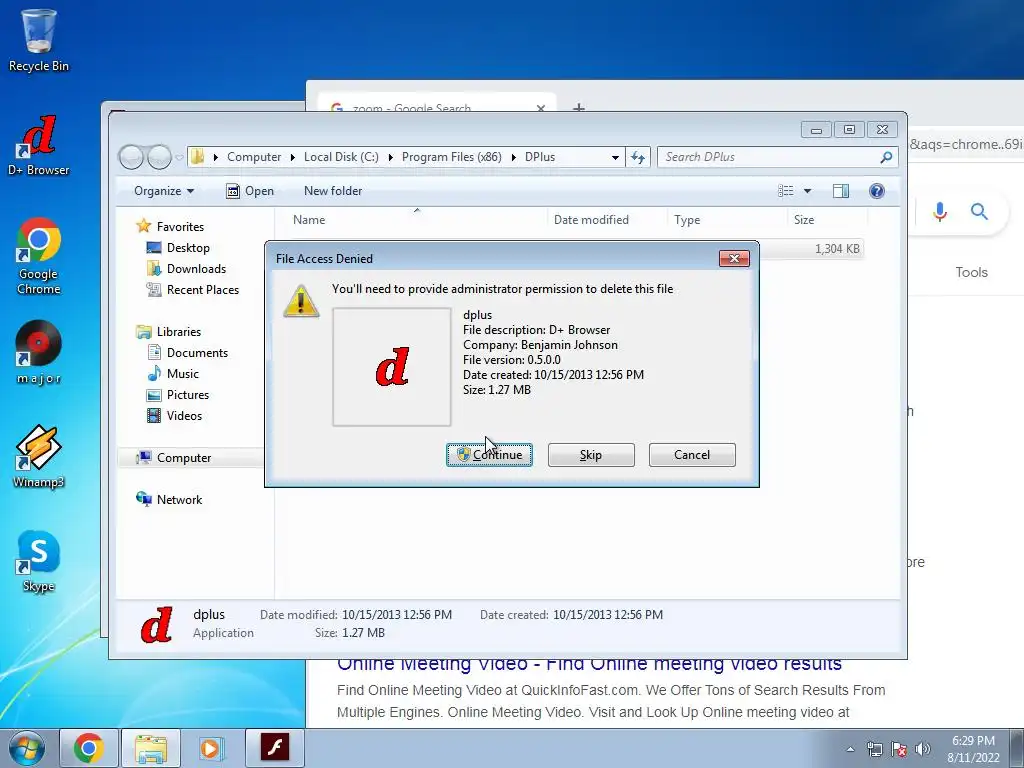Click the Windows Start button
Viewport: 1024px width, 768px height.
coord(26,748)
